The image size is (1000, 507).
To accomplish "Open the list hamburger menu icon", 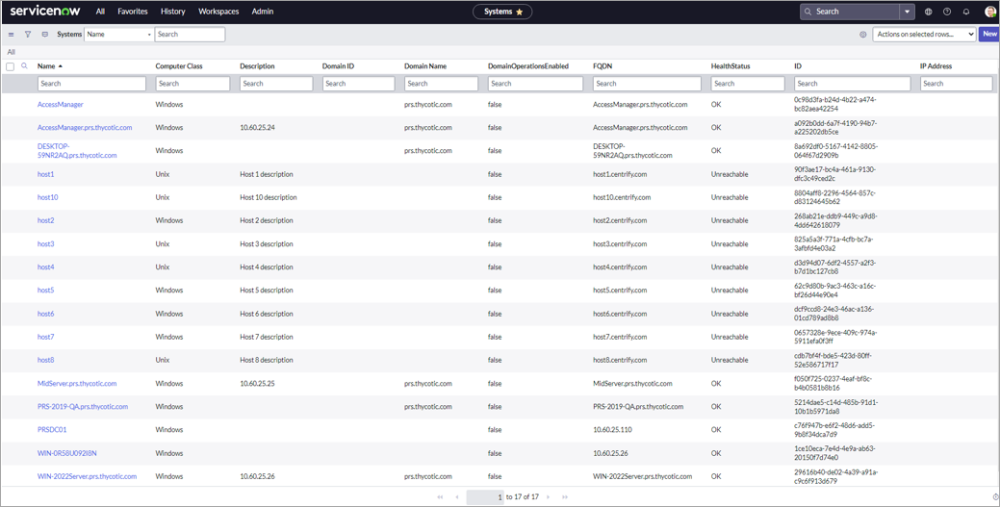I will click(11, 34).
